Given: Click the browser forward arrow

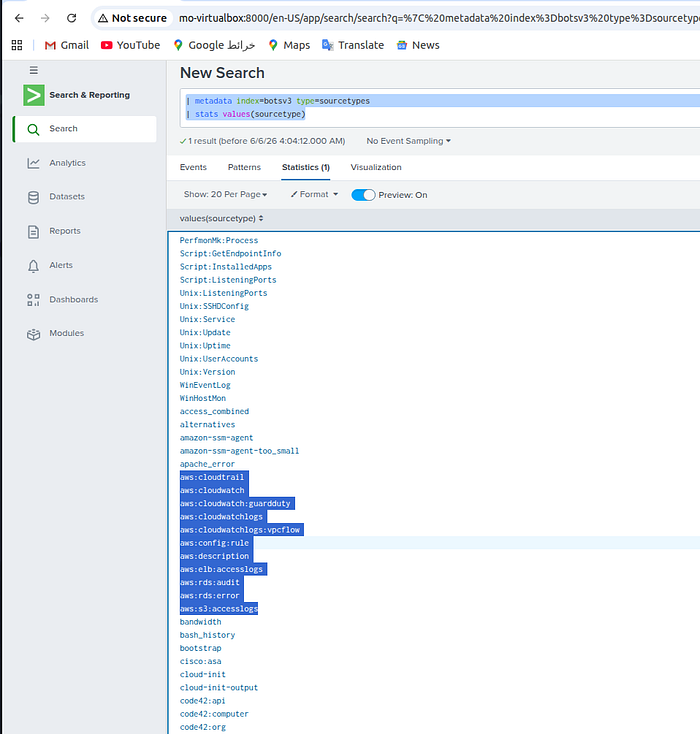Looking at the screenshot, I should click(45, 18).
